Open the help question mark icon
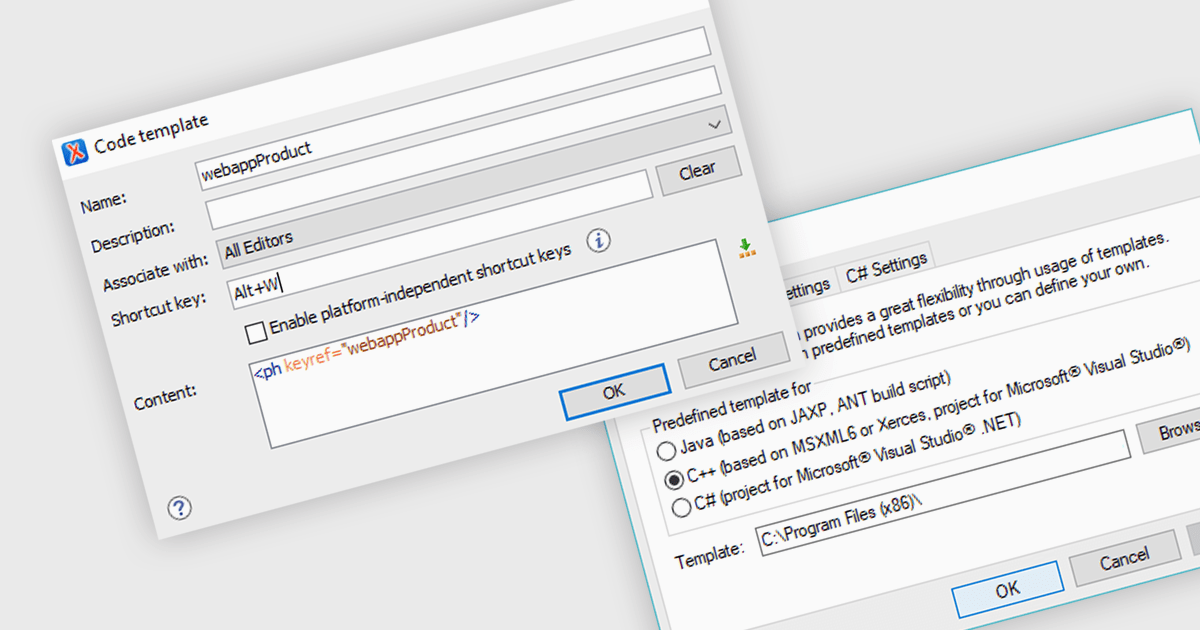 tap(179, 507)
